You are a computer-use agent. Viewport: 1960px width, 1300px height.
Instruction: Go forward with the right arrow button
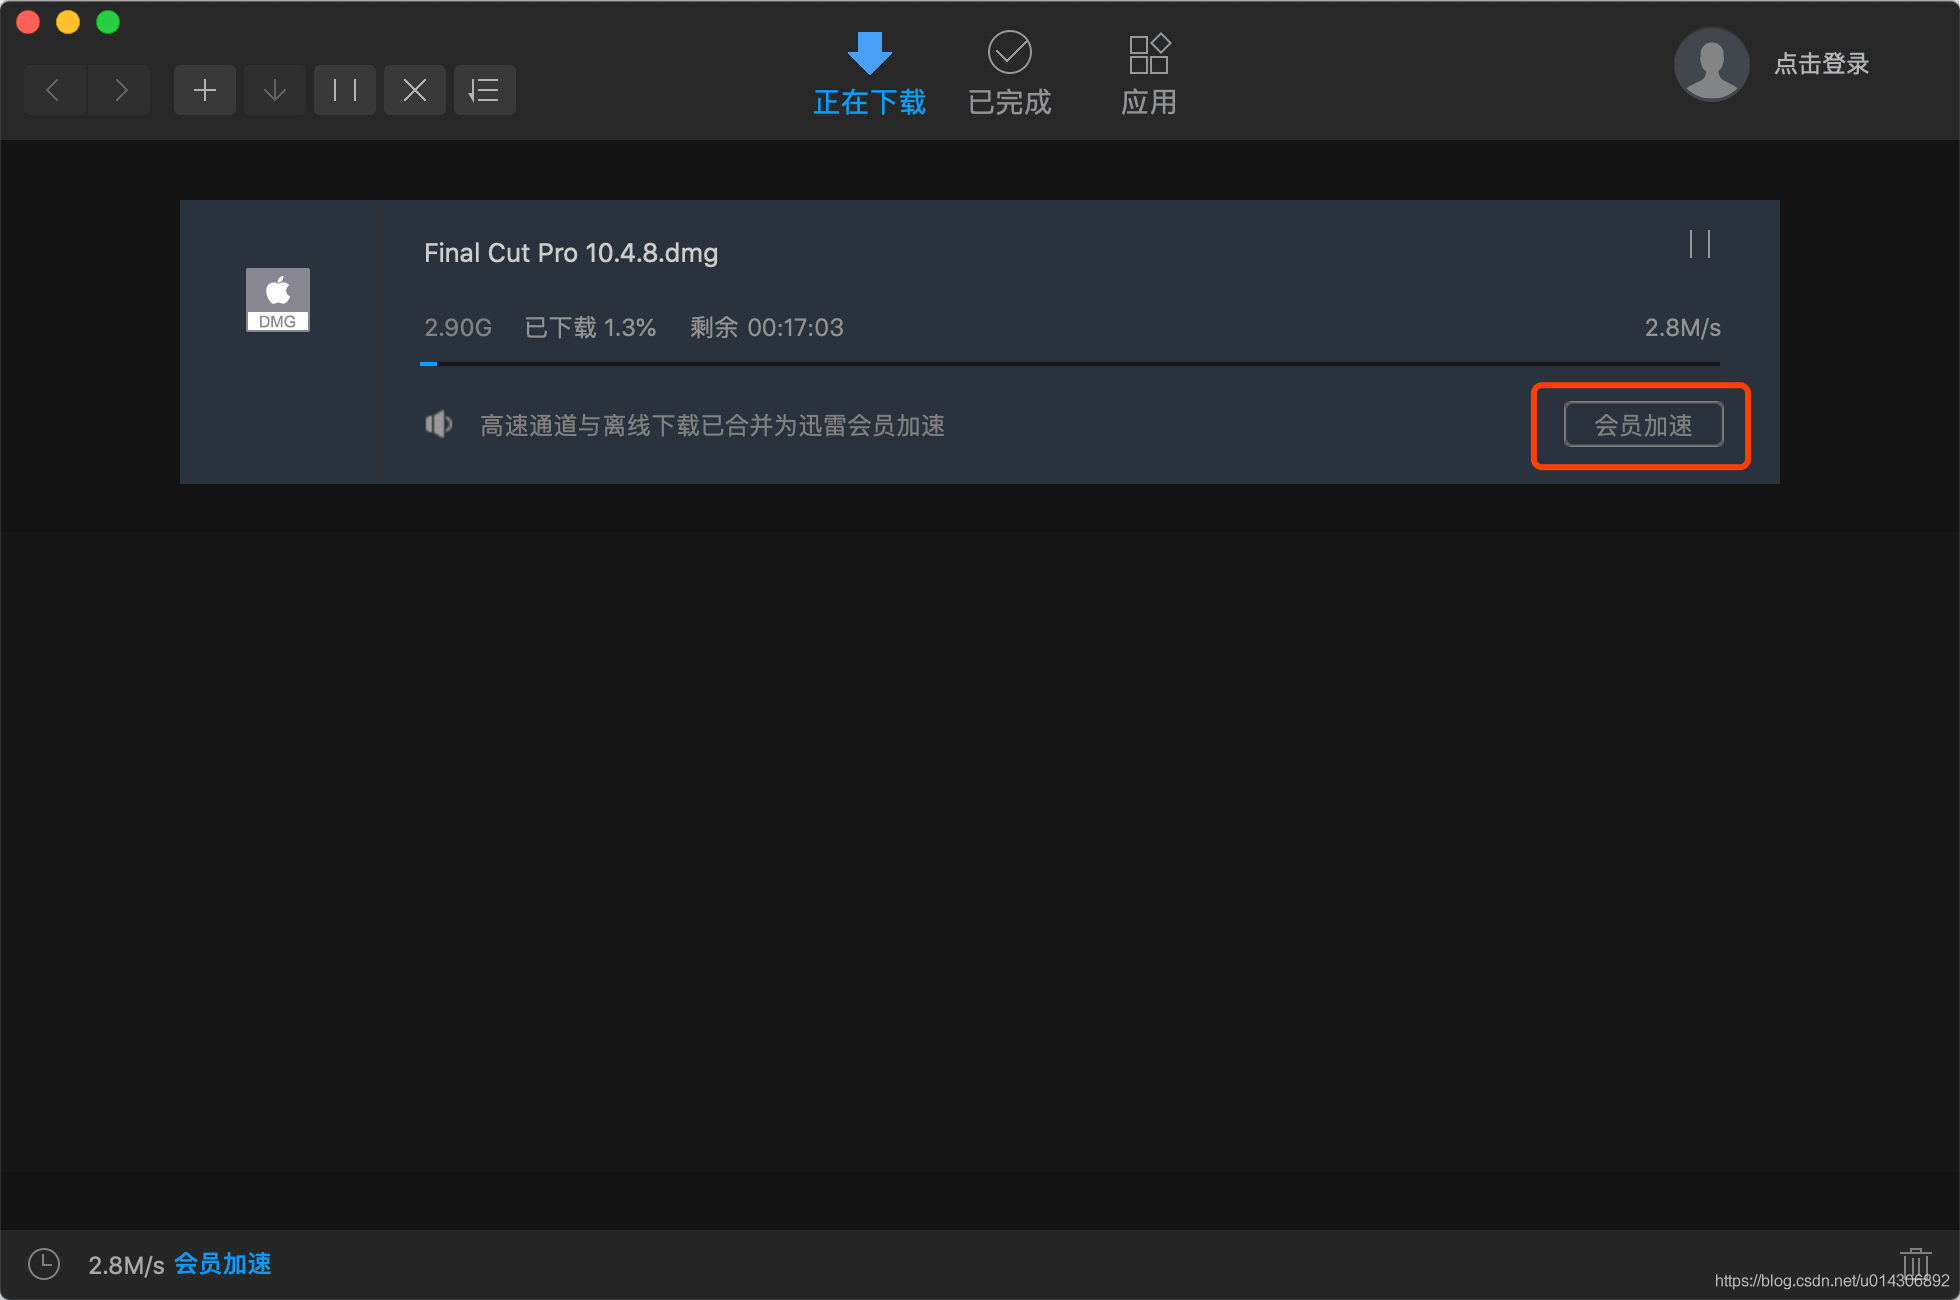[119, 90]
